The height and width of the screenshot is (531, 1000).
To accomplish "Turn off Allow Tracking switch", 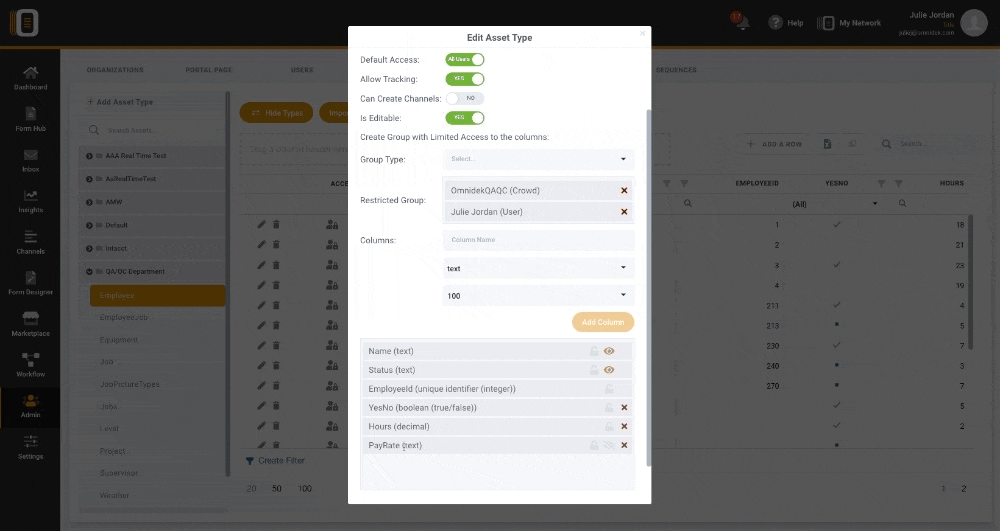I will [x=464, y=79].
